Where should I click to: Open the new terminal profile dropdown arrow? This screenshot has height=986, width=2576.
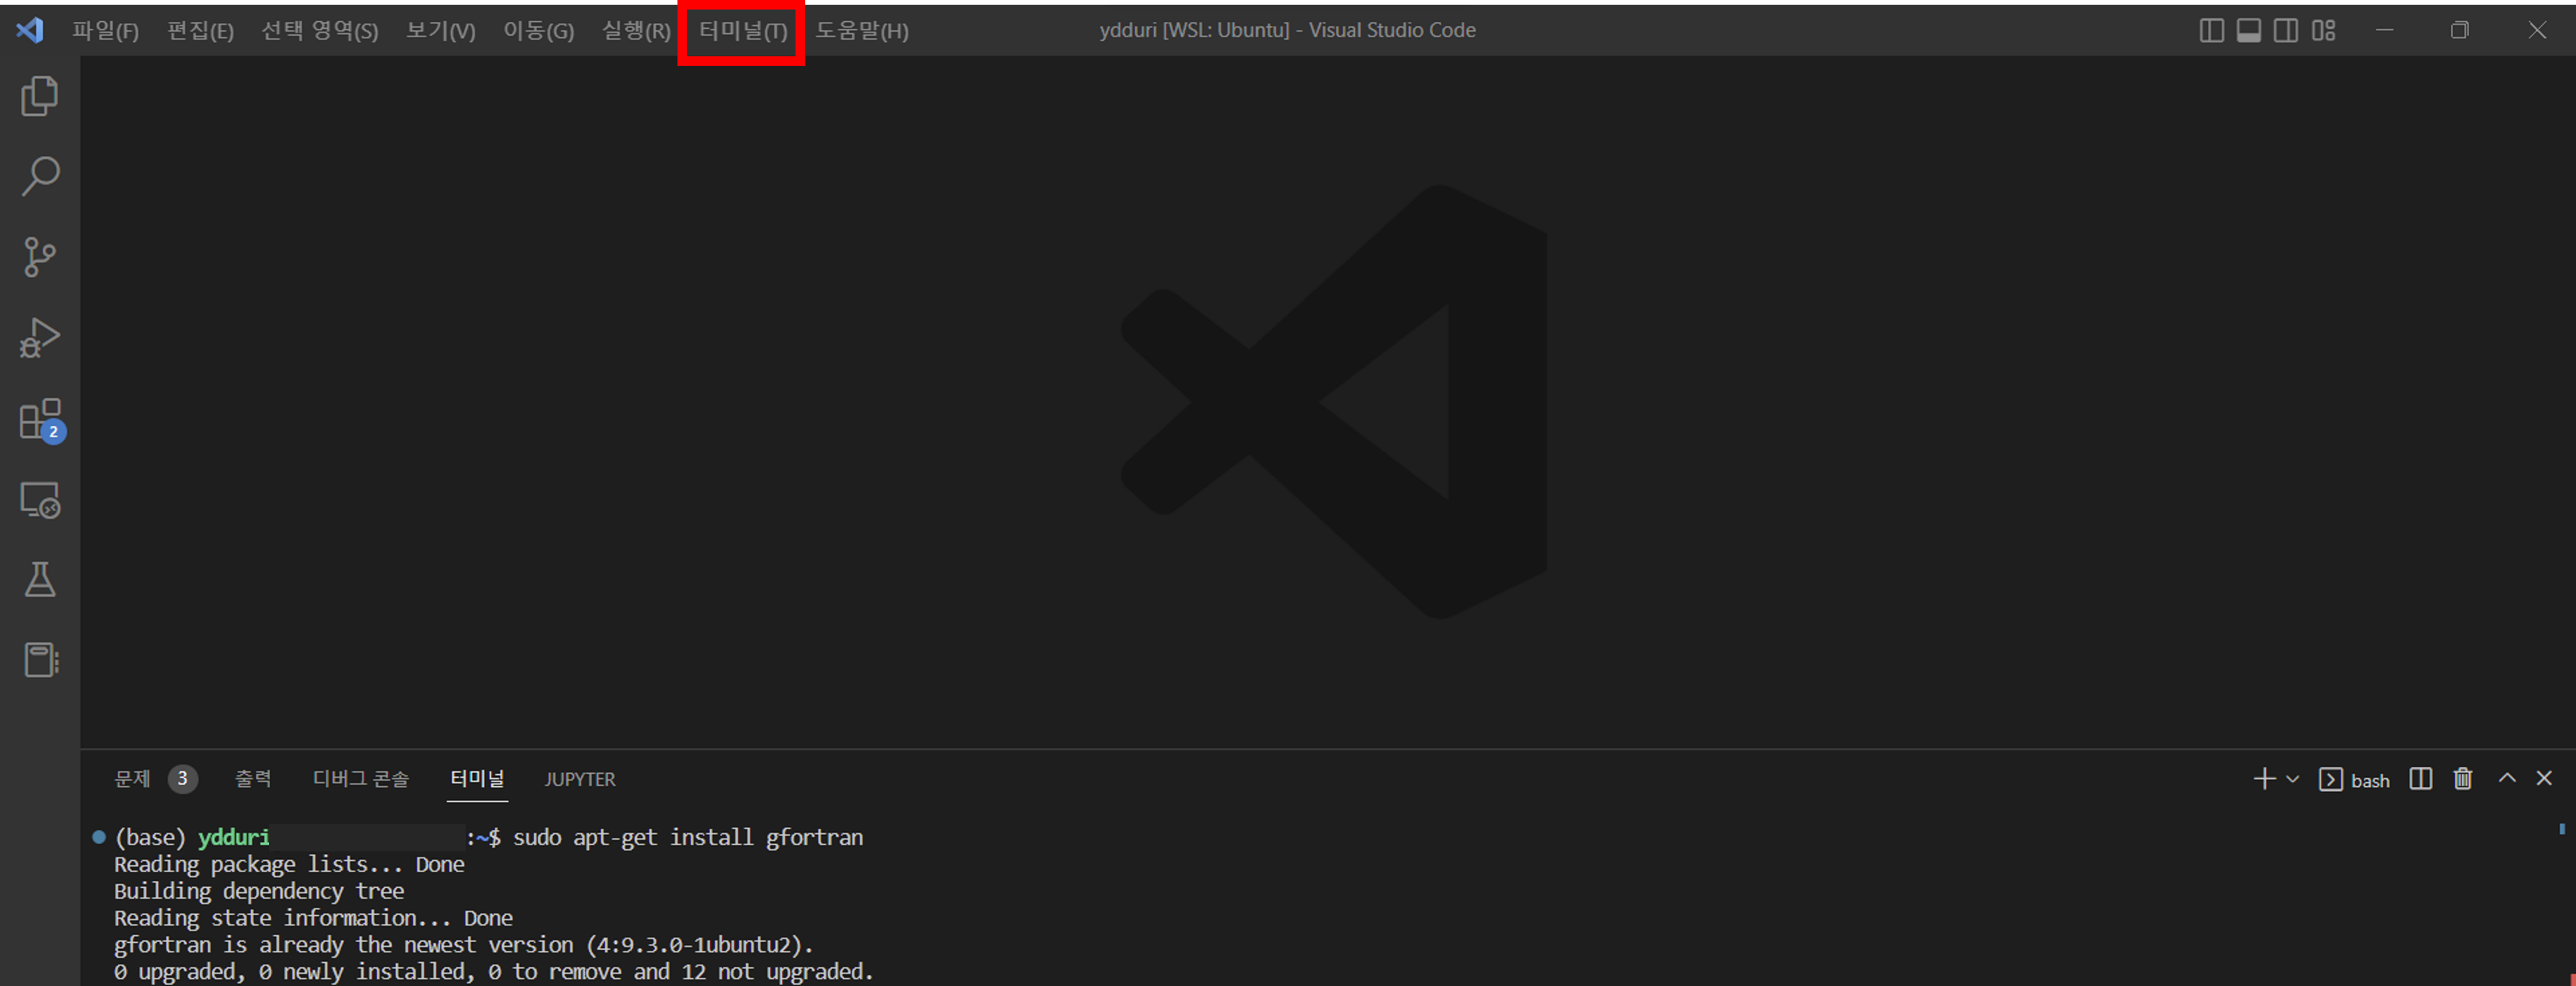[2292, 779]
